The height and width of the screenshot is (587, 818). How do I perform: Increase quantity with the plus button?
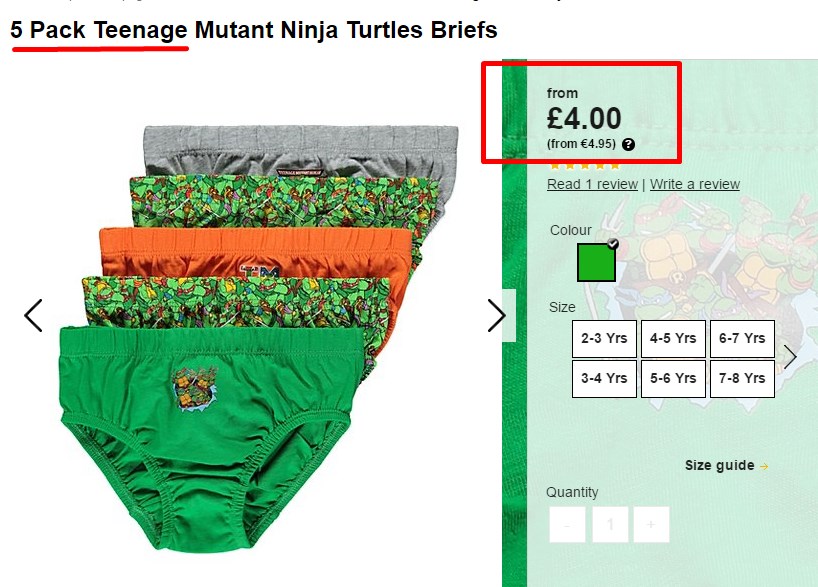coord(651,524)
